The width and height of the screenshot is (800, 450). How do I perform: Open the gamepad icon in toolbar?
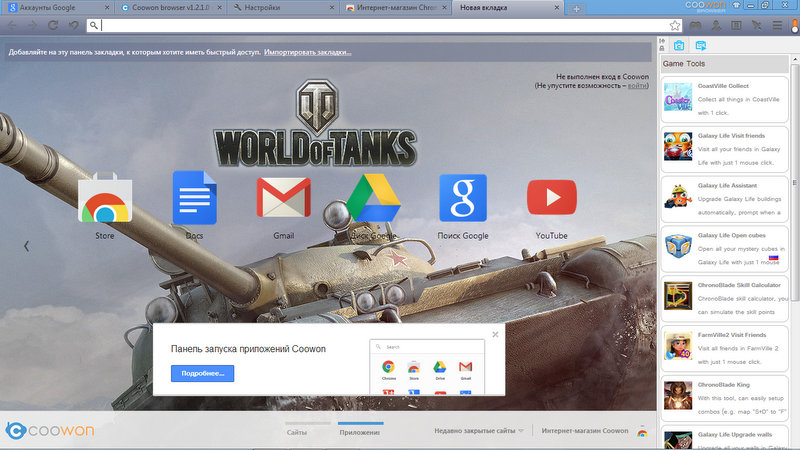tap(695, 25)
